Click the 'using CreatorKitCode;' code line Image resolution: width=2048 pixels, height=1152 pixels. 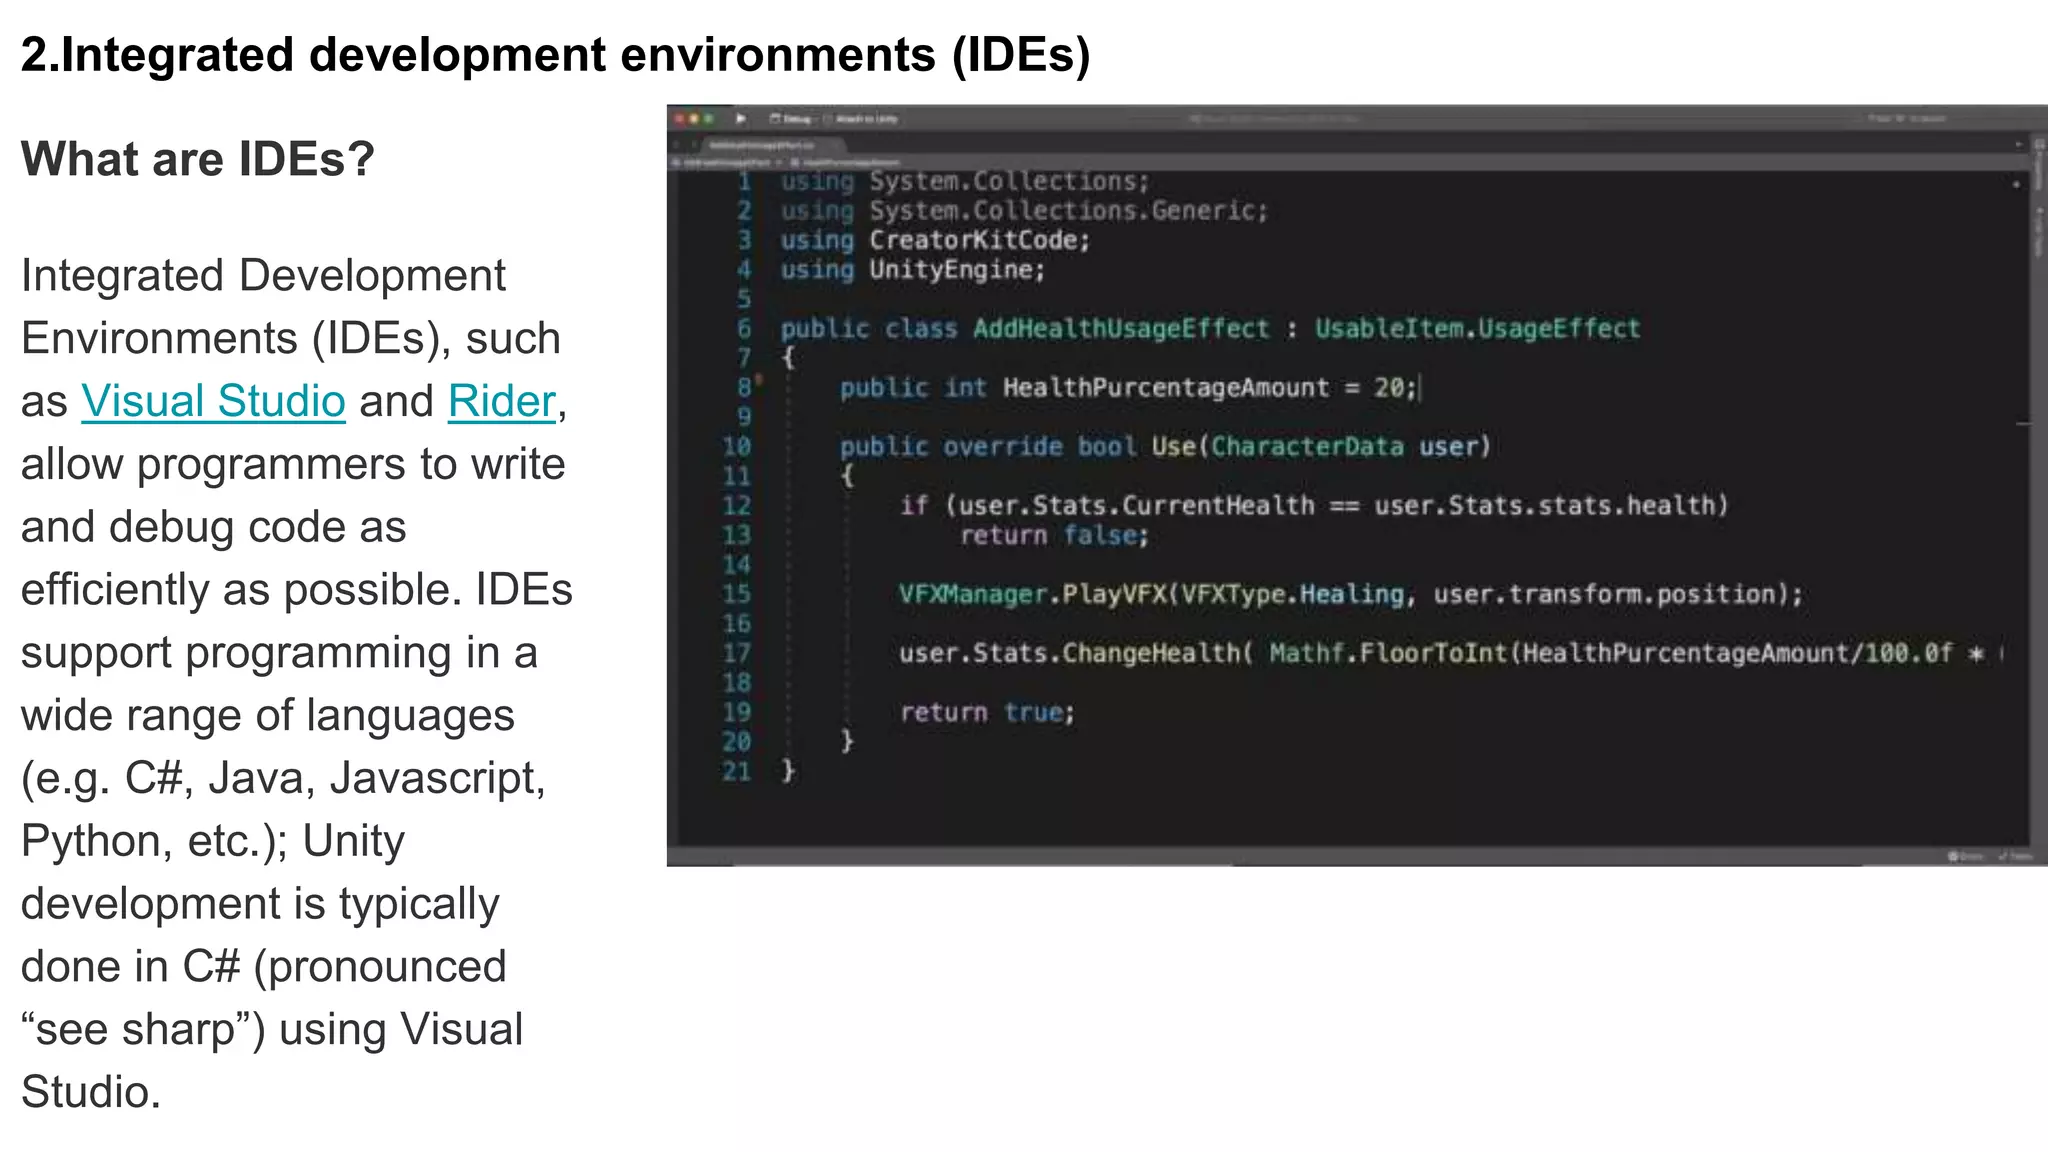[x=935, y=240]
